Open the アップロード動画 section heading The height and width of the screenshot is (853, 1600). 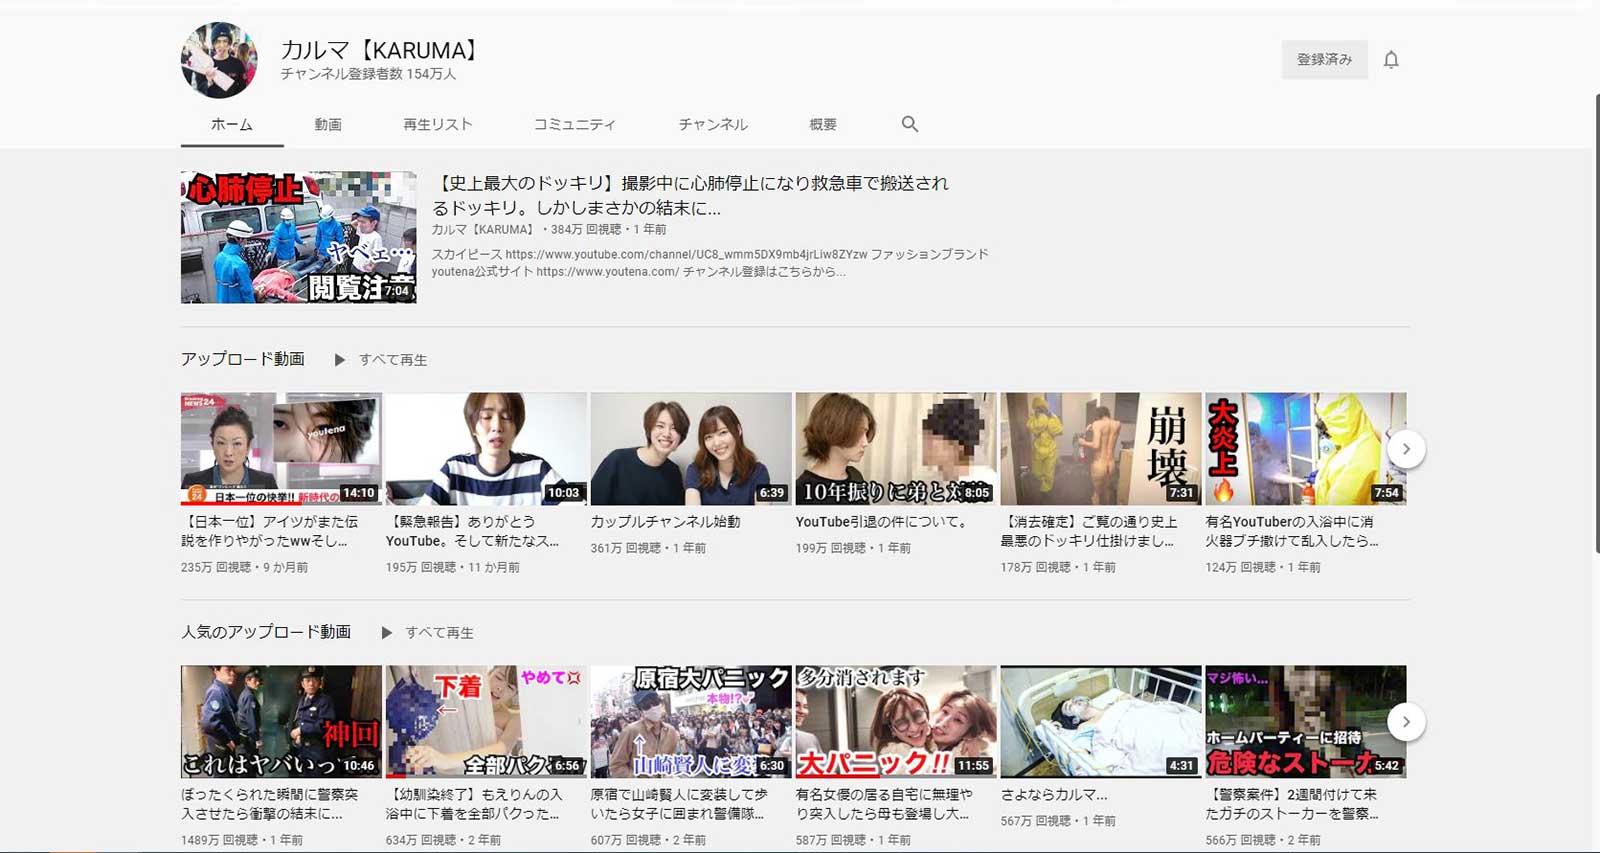point(243,359)
